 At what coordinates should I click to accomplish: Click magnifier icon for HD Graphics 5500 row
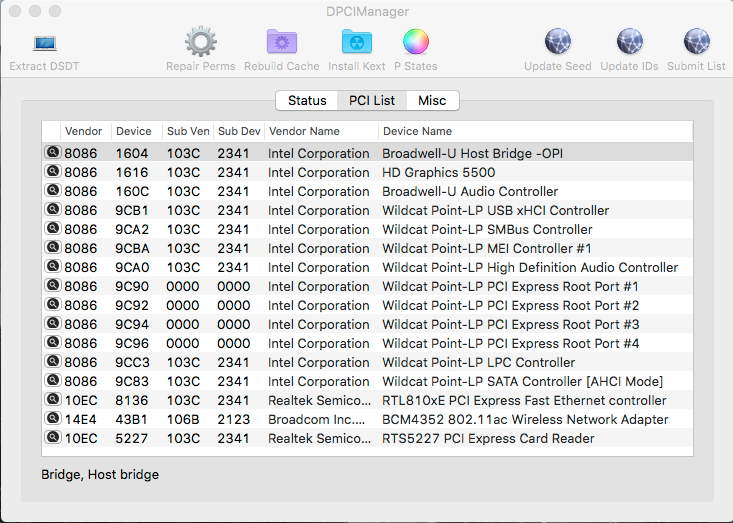53,172
